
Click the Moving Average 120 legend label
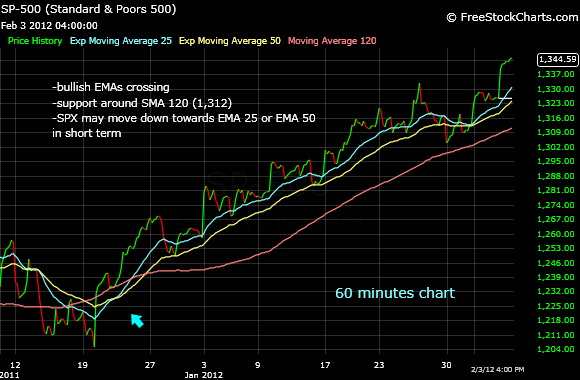point(332,41)
